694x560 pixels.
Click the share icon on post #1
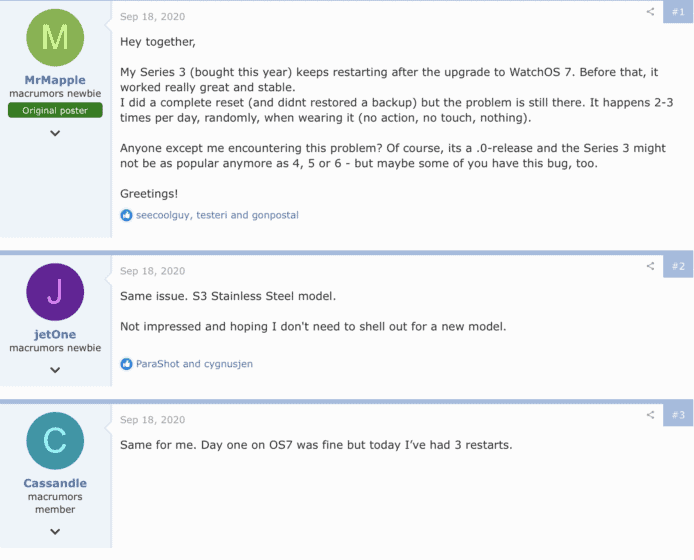(650, 12)
